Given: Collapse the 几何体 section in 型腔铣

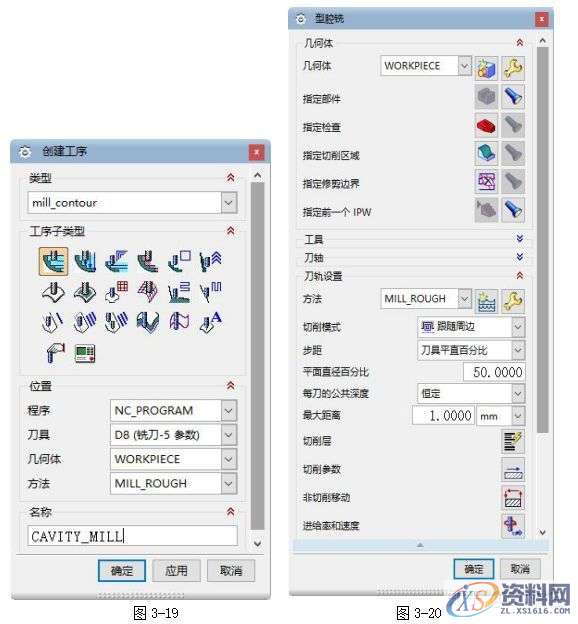Looking at the screenshot, I should pyautogui.click(x=519, y=43).
